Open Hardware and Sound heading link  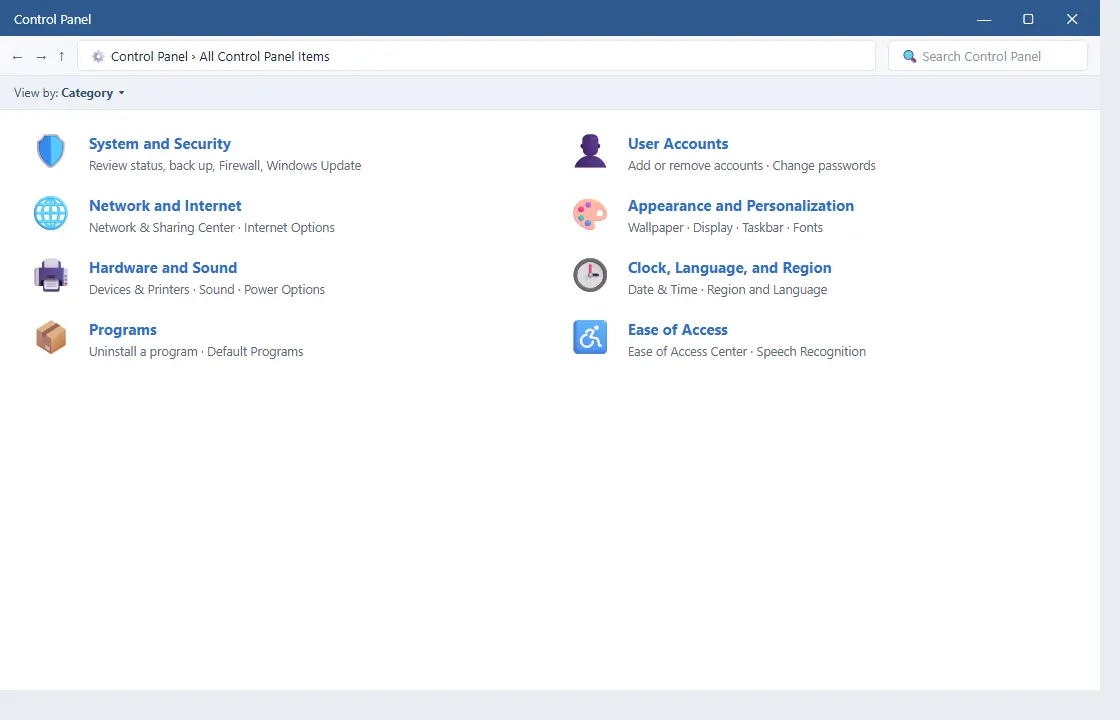click(163, 268)
